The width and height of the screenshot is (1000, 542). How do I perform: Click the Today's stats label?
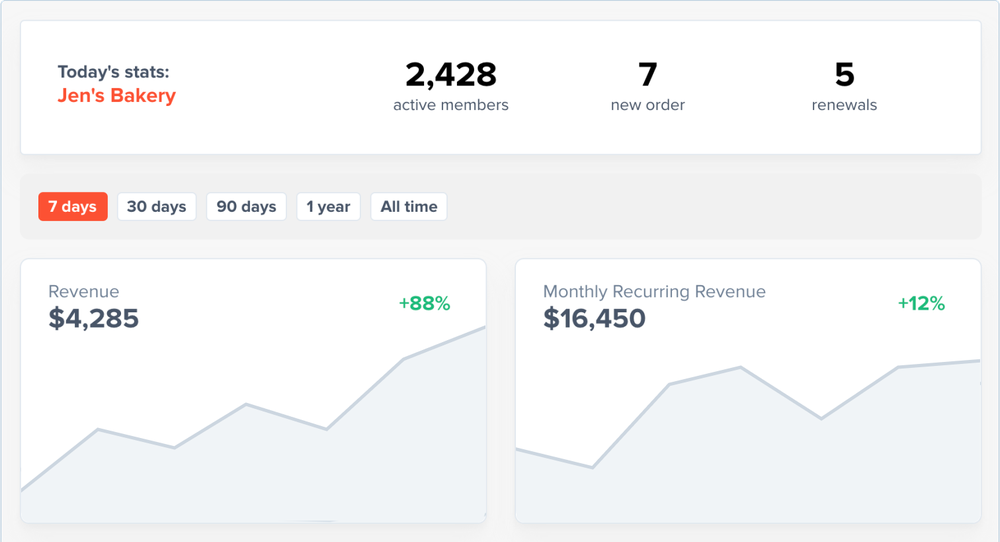[114, 71]
